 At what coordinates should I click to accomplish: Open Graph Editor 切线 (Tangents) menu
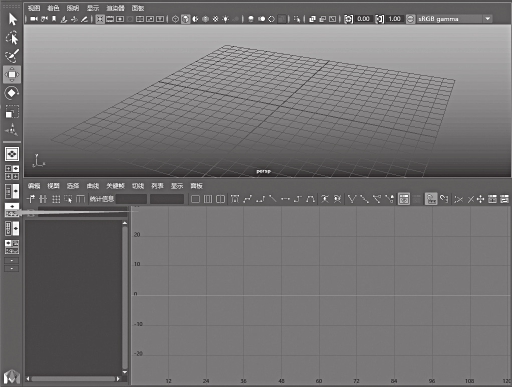pyautogui.click(x=138, y=186)
